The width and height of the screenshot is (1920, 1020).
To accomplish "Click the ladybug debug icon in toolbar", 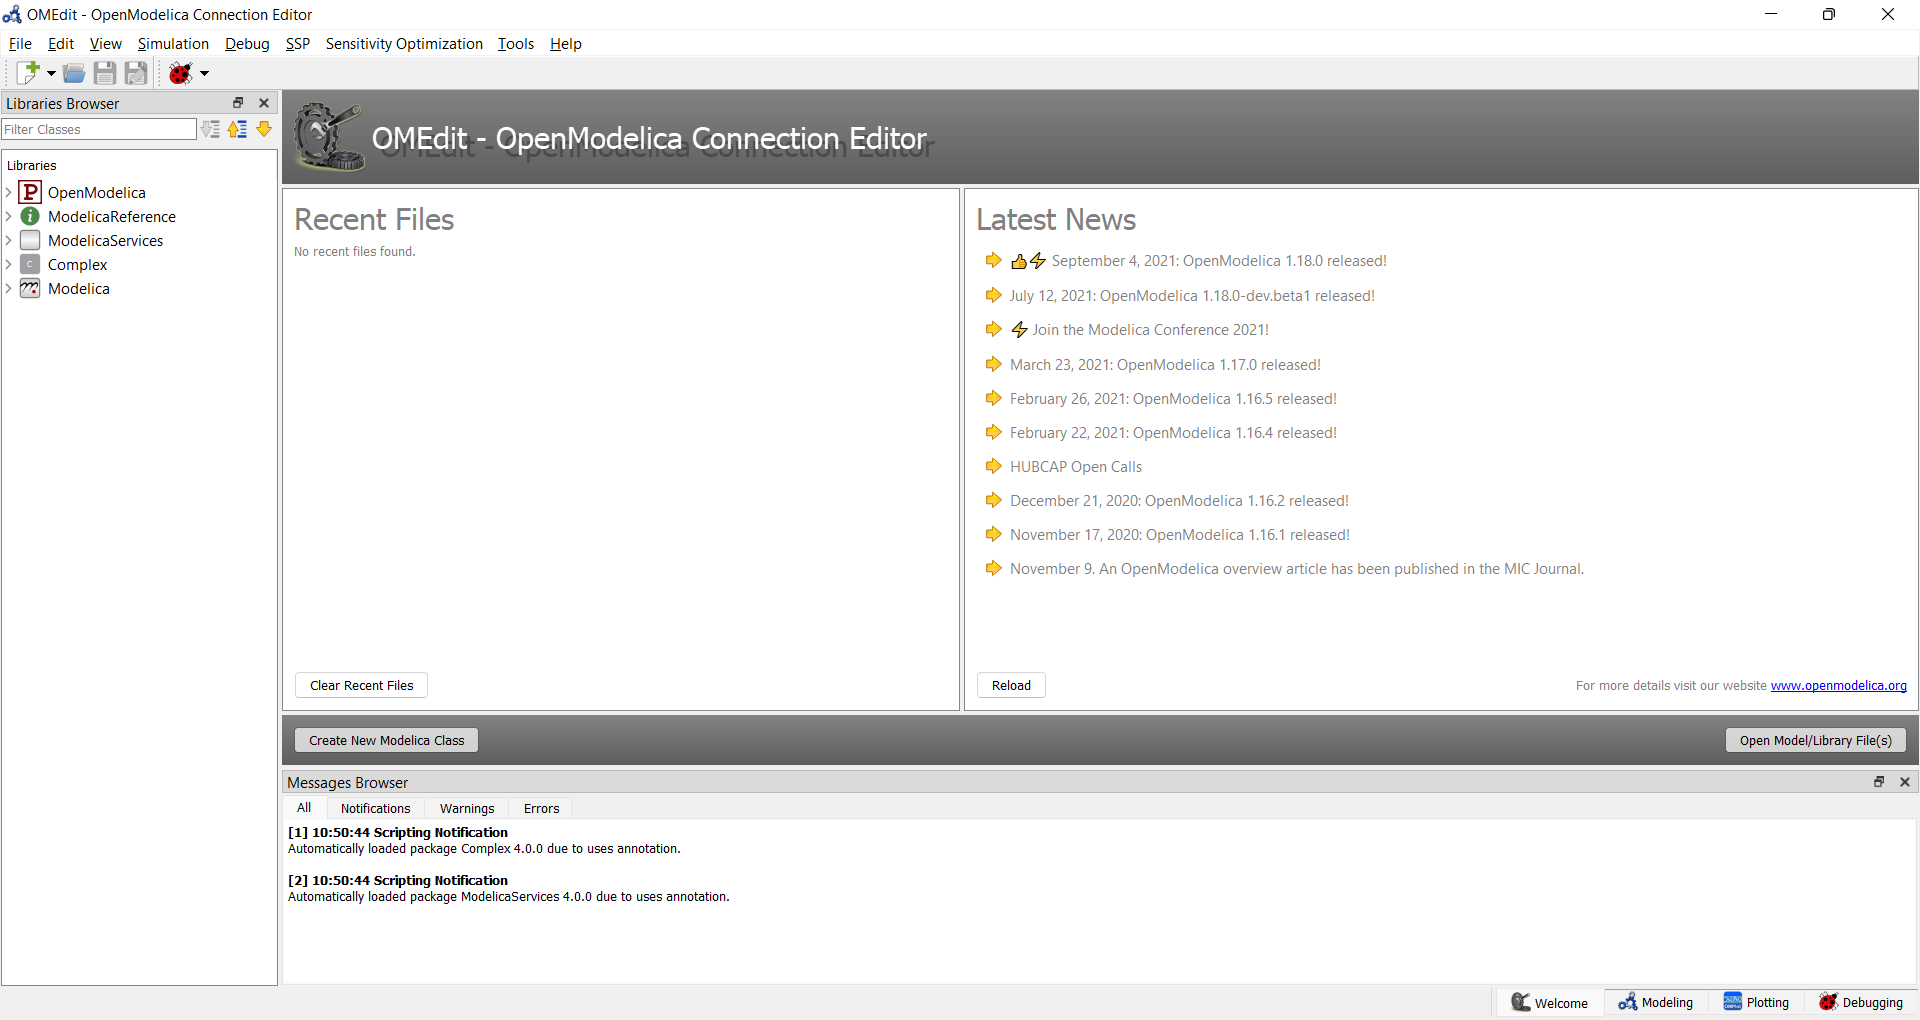I will [x=180, y=73].
